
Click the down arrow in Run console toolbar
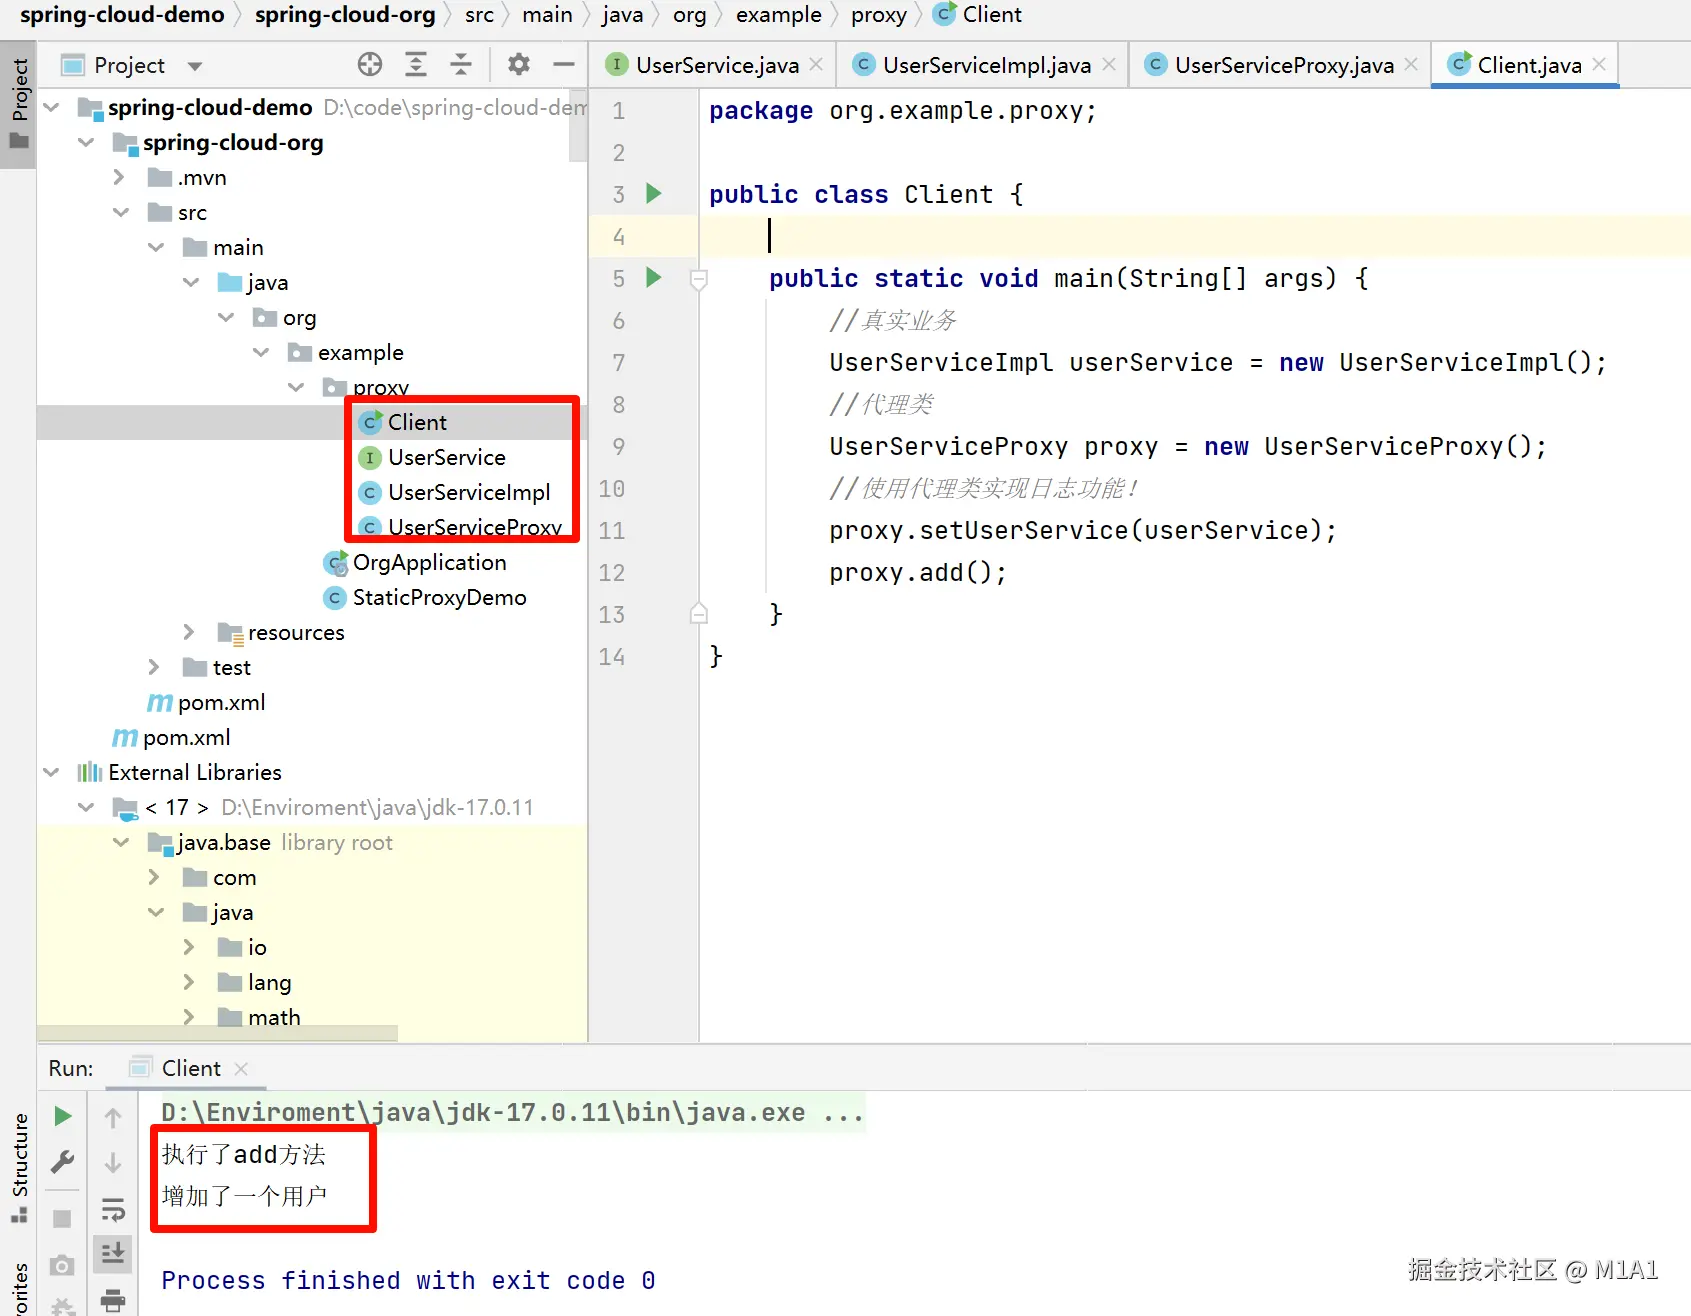(113, 1163)
